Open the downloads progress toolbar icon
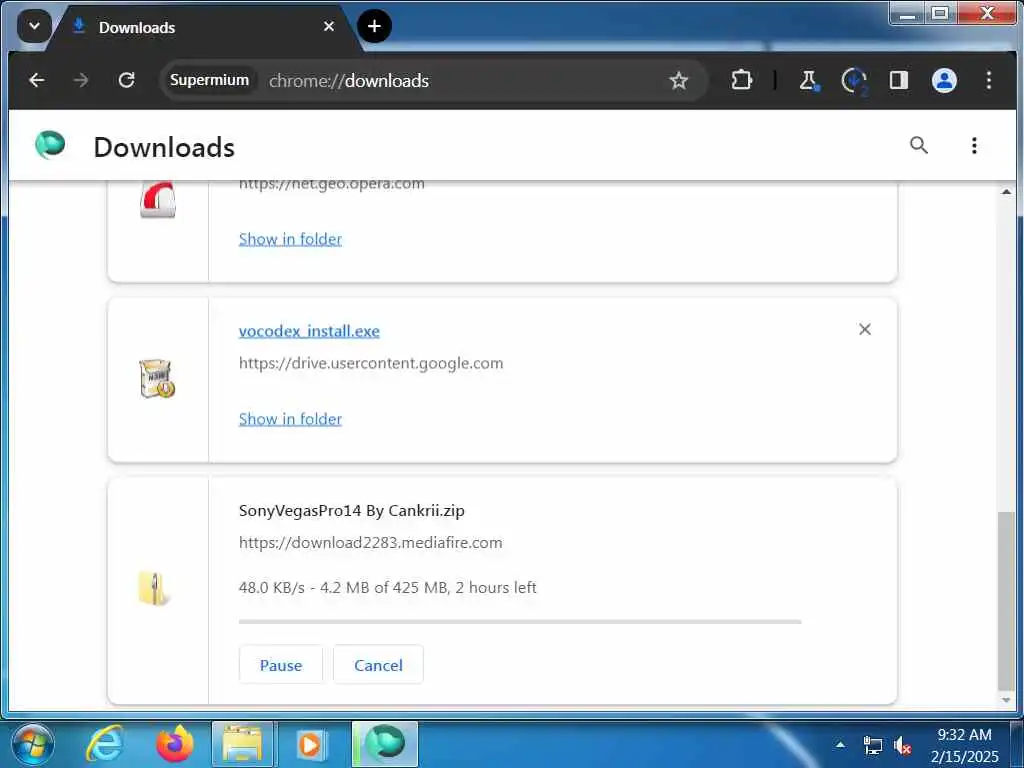The height and width of the screenshot is (768, 1024). [x=854, y=81]
